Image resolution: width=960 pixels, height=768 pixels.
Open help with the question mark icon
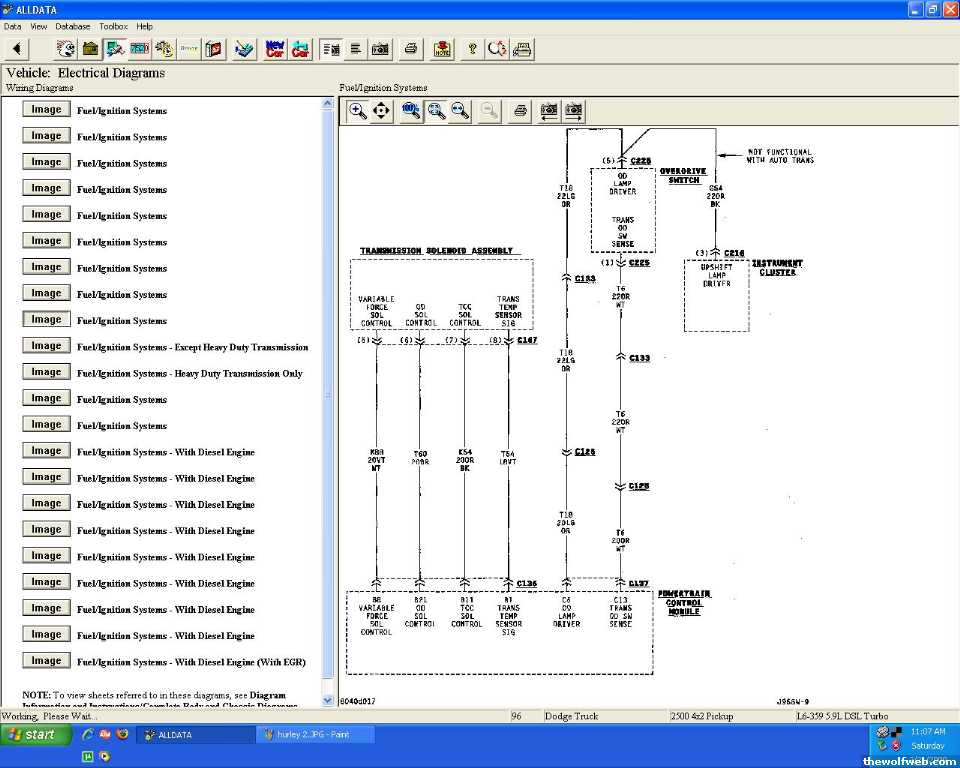[472, 48]
